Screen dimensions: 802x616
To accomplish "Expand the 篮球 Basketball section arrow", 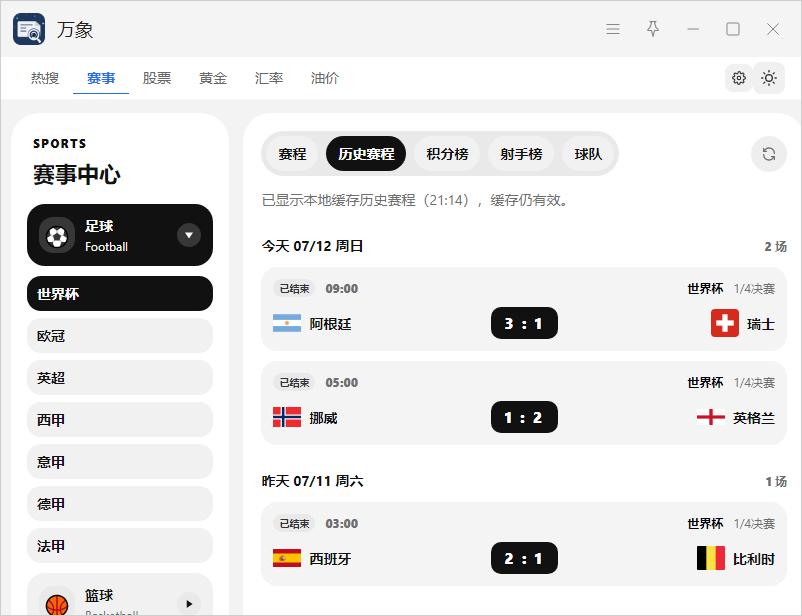I will click(189, 604).
